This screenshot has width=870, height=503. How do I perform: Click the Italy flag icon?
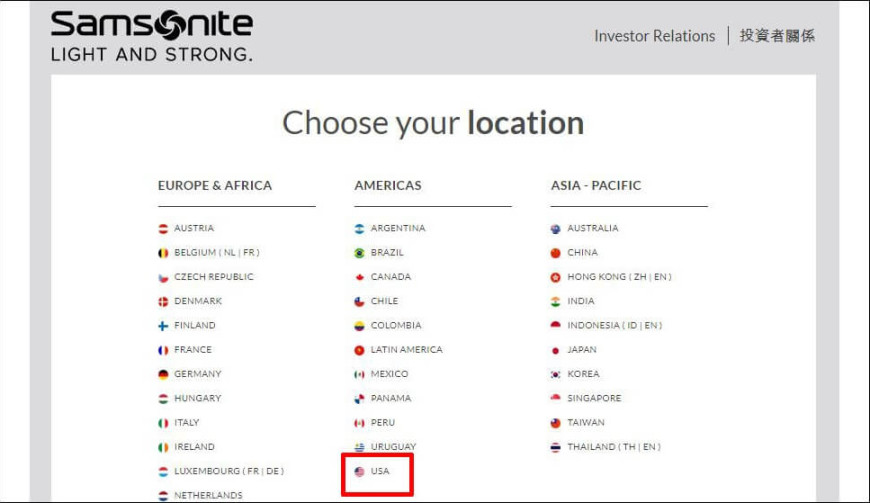163,423
